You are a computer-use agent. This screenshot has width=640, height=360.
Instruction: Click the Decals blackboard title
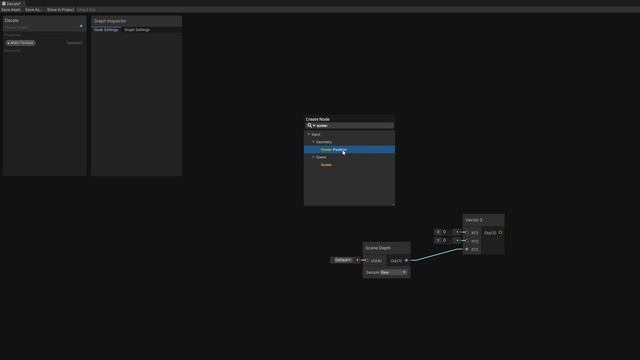[x=12, y=20]
